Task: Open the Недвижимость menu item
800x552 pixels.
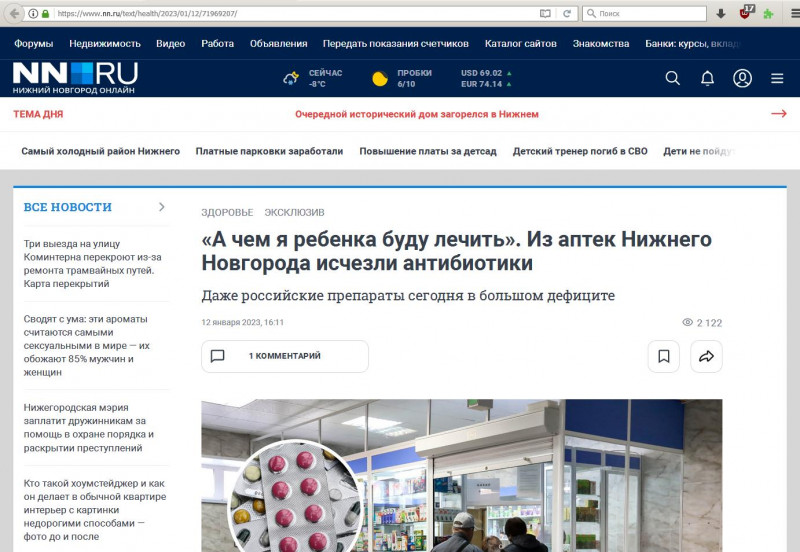Action: pos(105,44)
